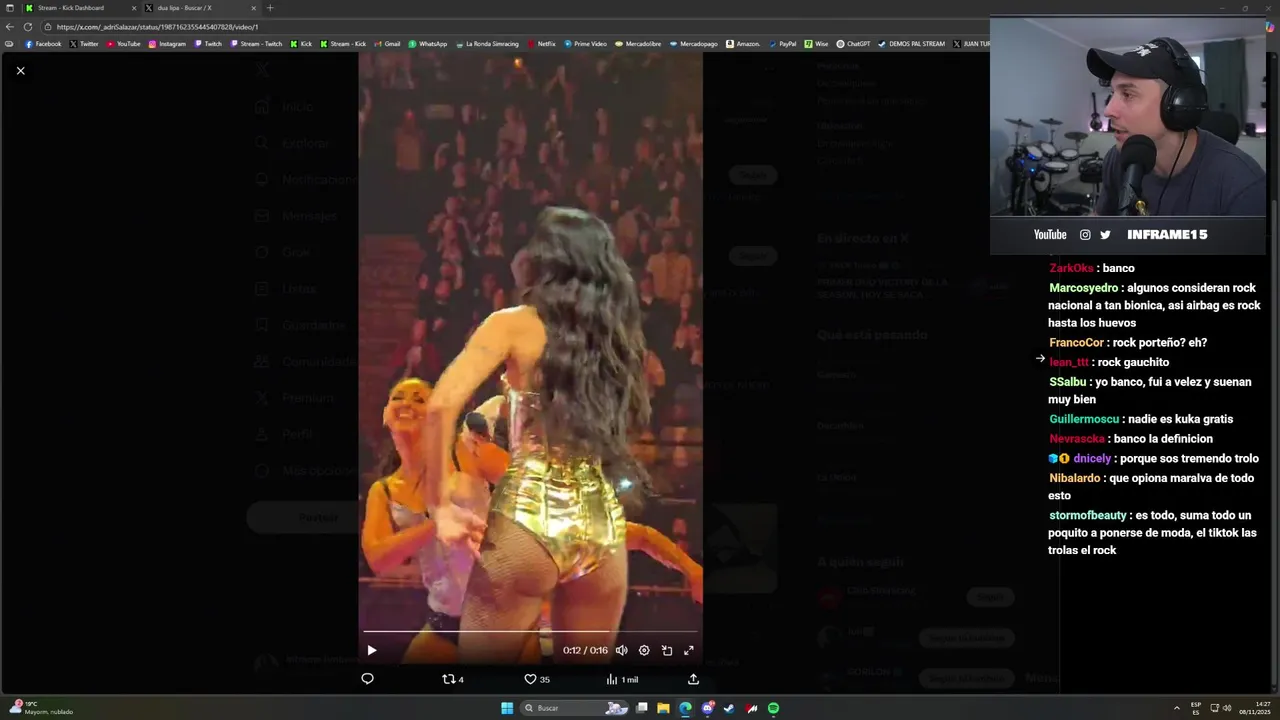Reload the current page
Viewport: 1280px width, 720px height.
27,27
